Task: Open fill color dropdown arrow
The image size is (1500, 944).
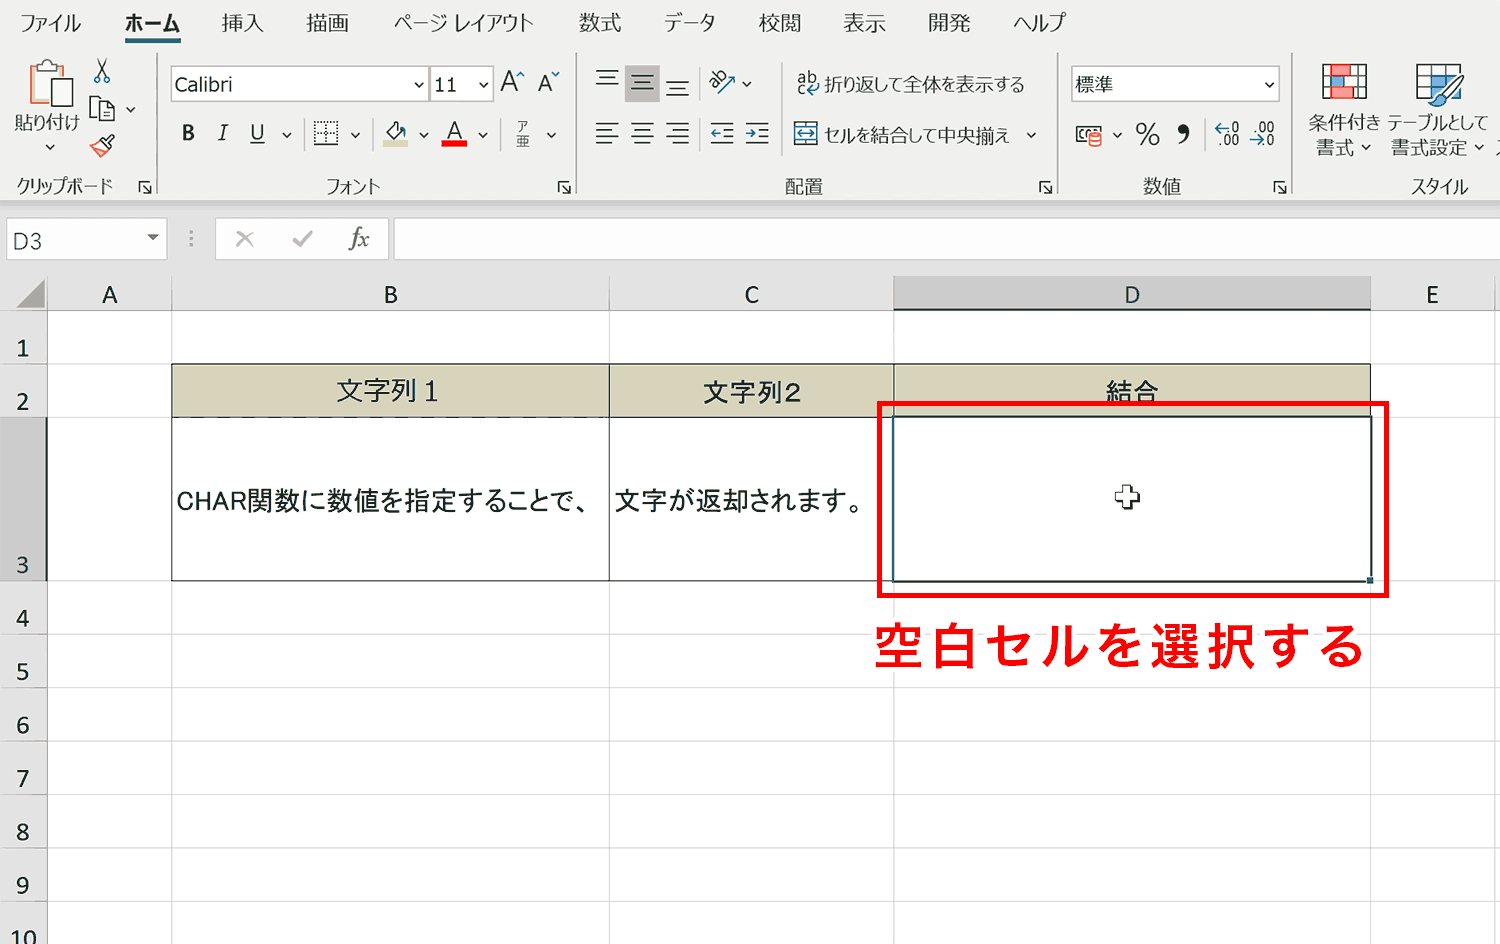Action: (424, 135)
